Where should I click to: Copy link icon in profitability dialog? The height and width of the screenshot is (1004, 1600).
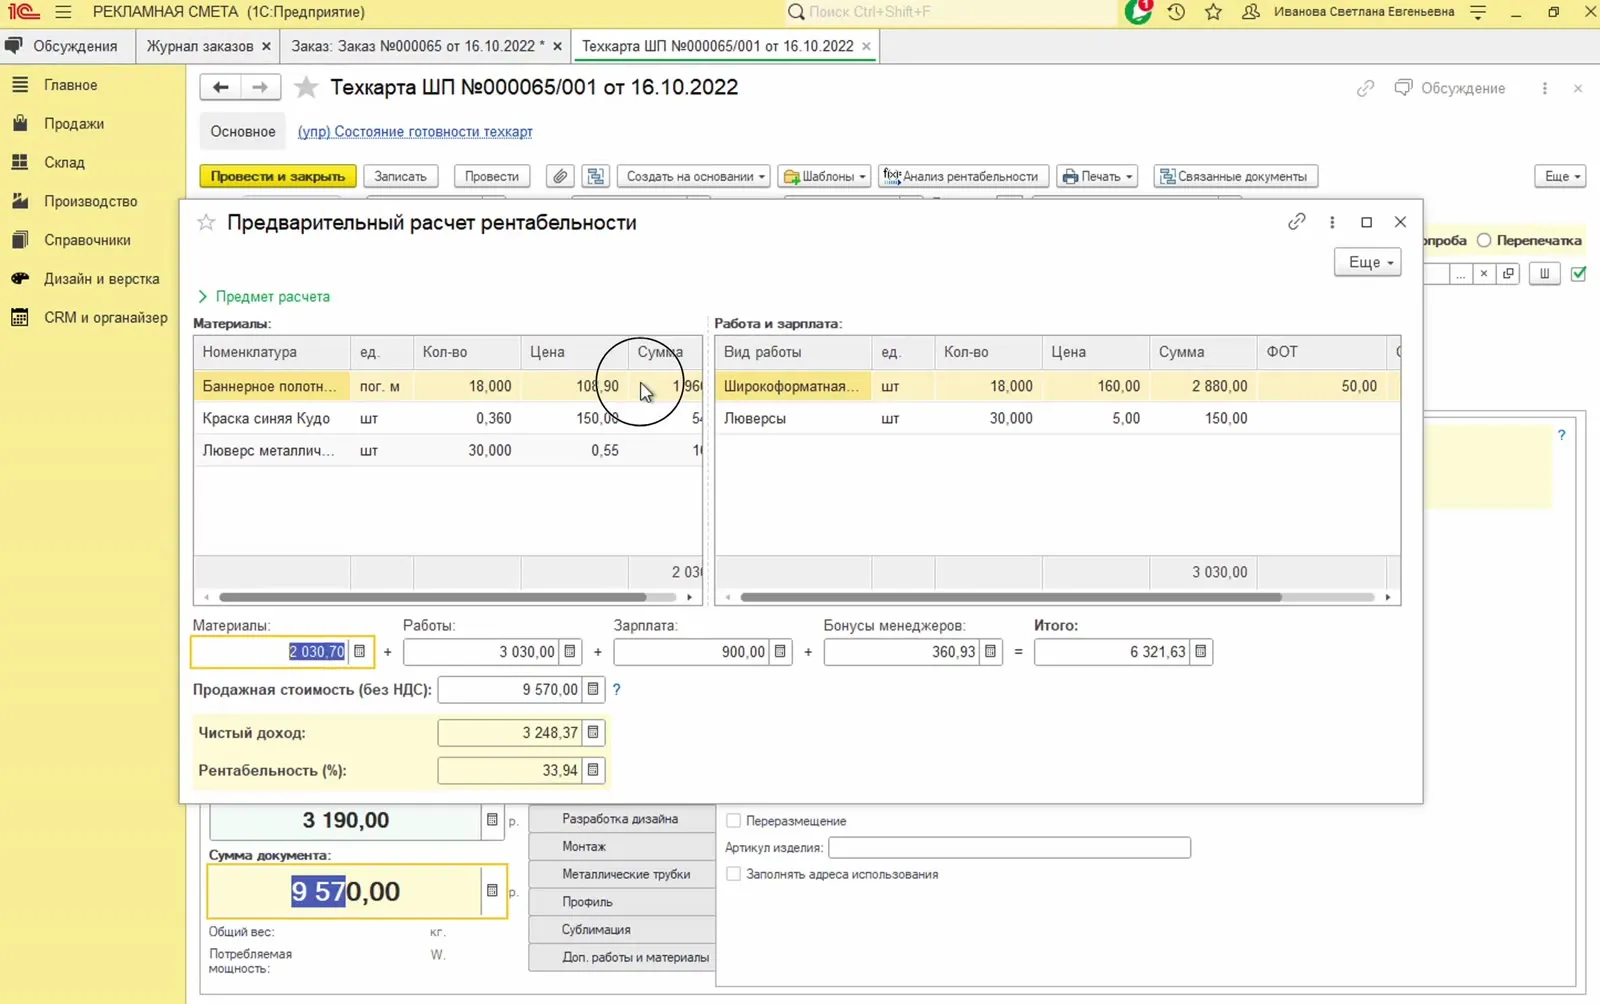[x=1296, y=222]
